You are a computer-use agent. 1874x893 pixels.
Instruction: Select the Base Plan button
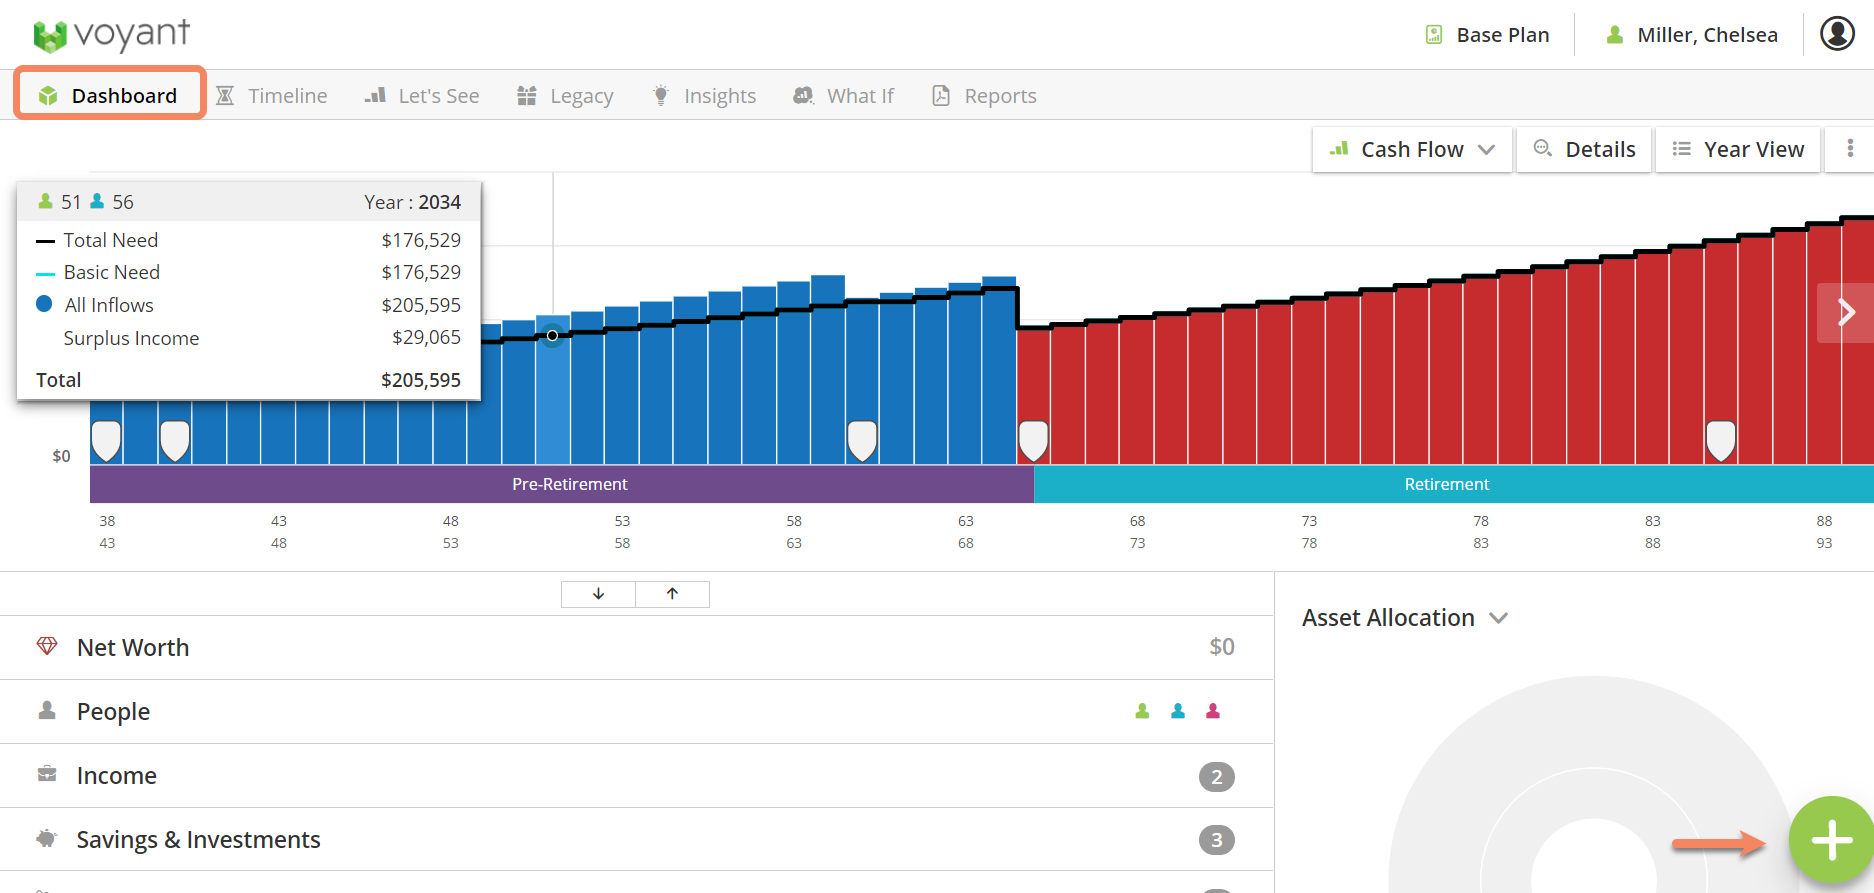click(x=1488, y=35)
